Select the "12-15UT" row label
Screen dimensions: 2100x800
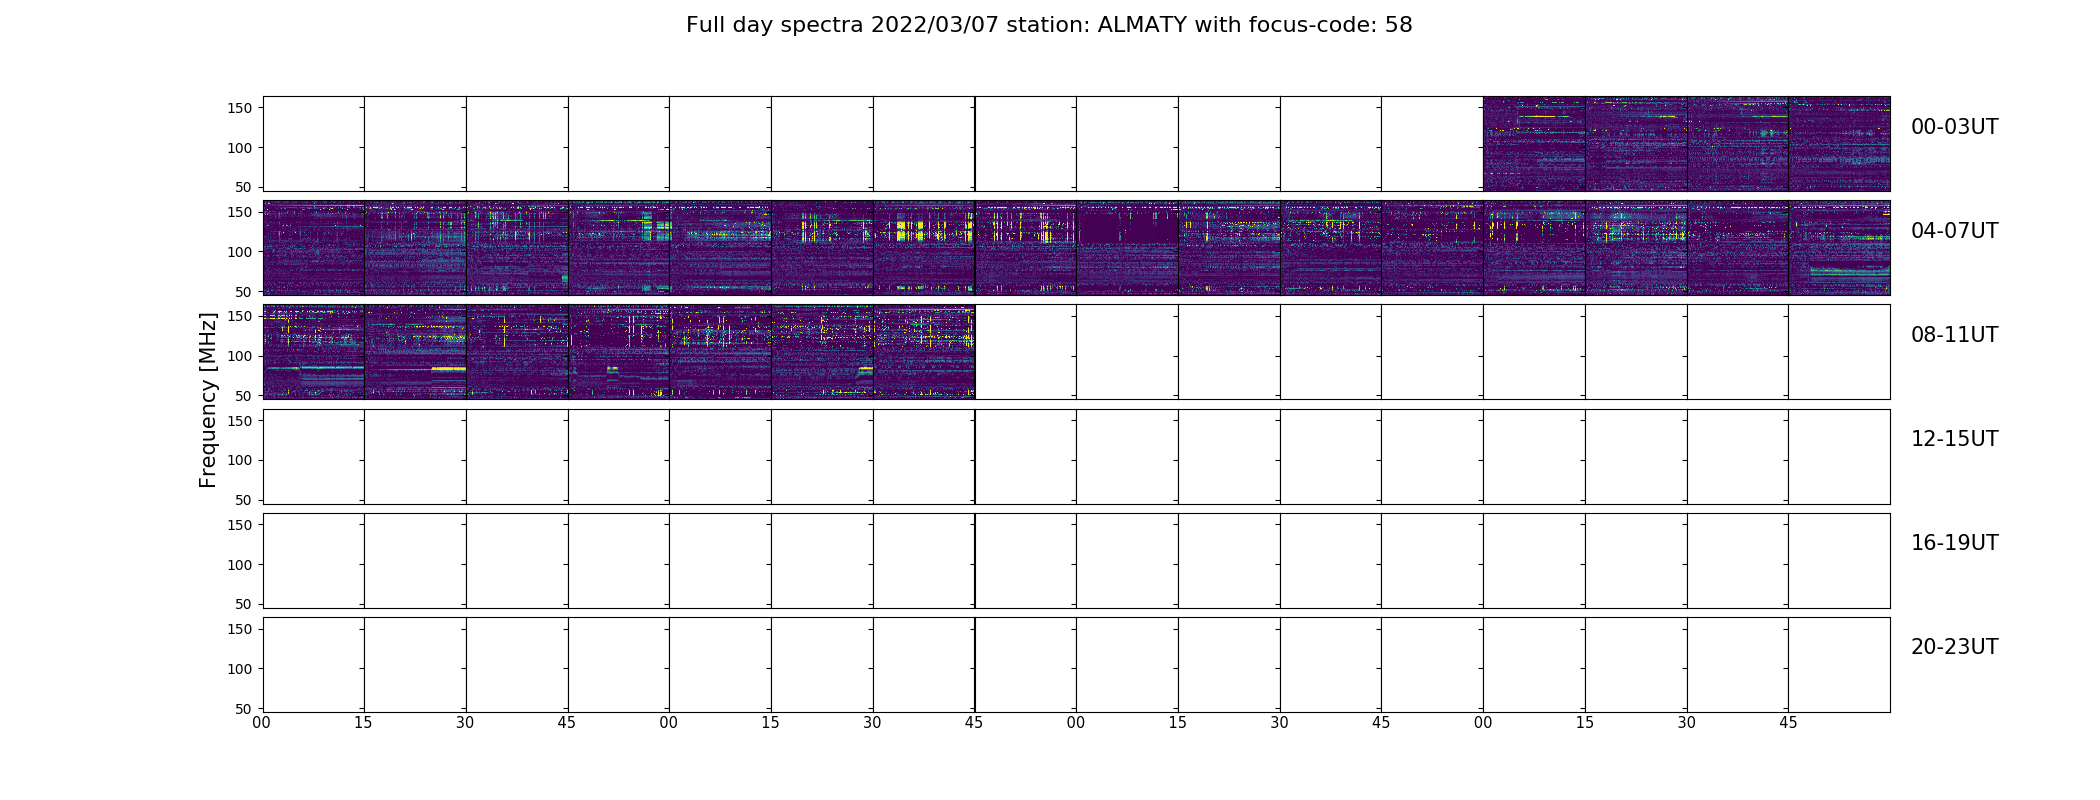(1954, 439)
